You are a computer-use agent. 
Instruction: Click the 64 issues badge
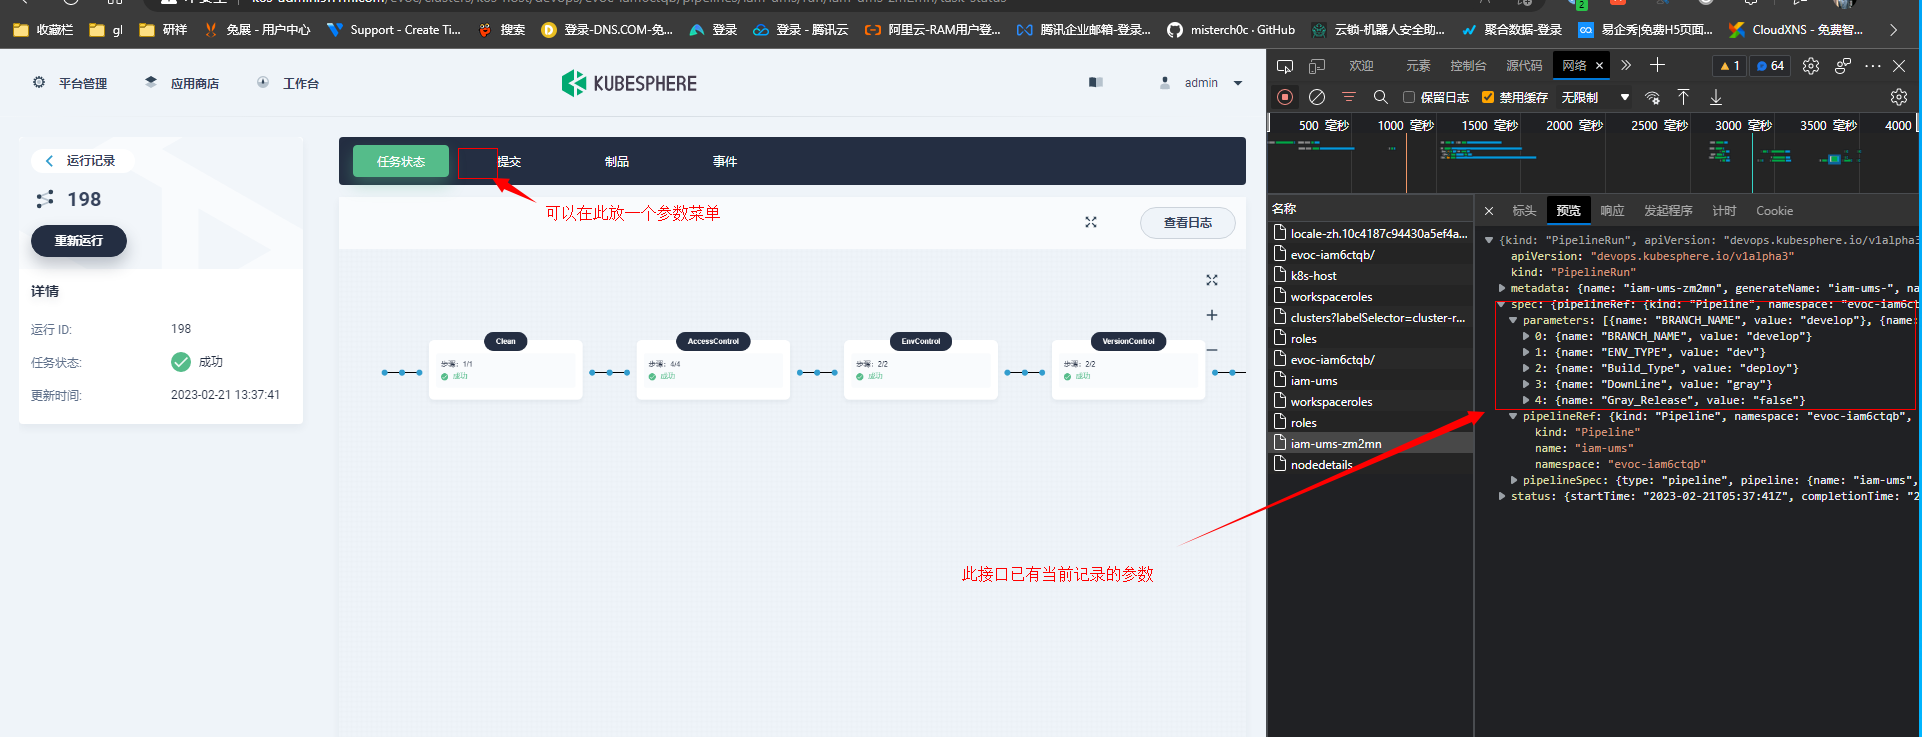(1770, 66)
